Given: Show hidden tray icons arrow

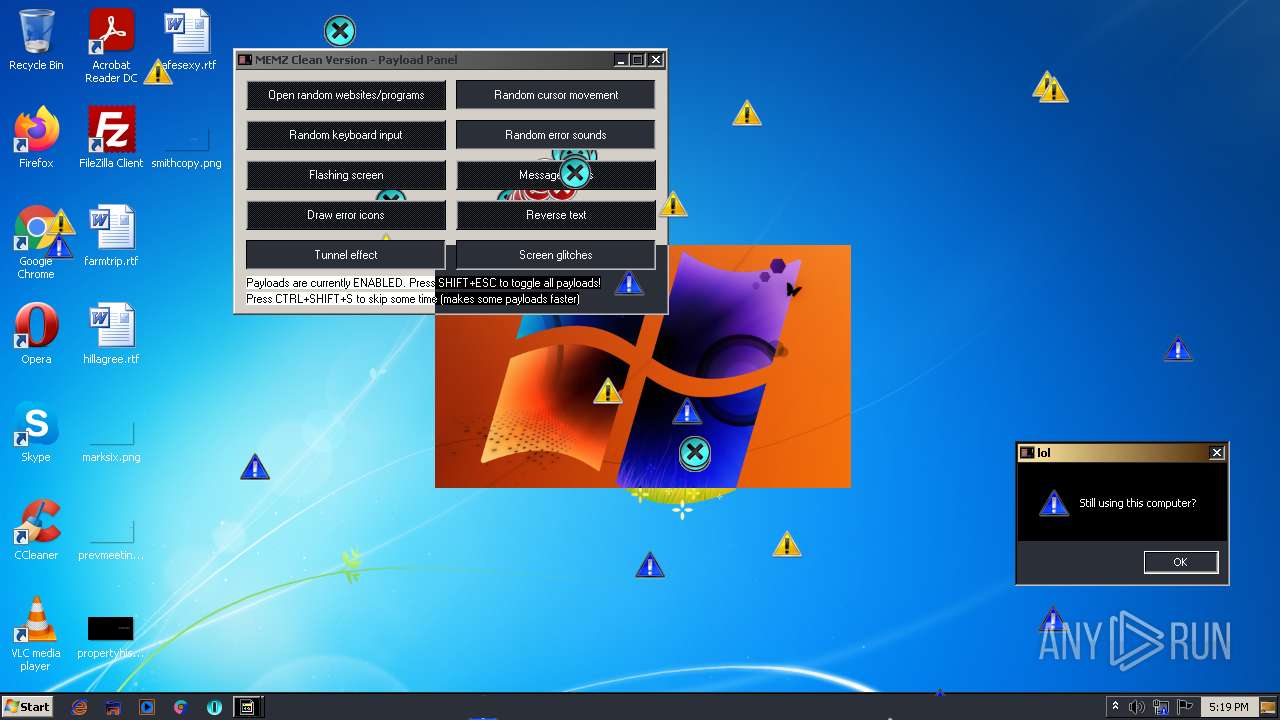Looking at the screenshot, I should (1115, 707).
